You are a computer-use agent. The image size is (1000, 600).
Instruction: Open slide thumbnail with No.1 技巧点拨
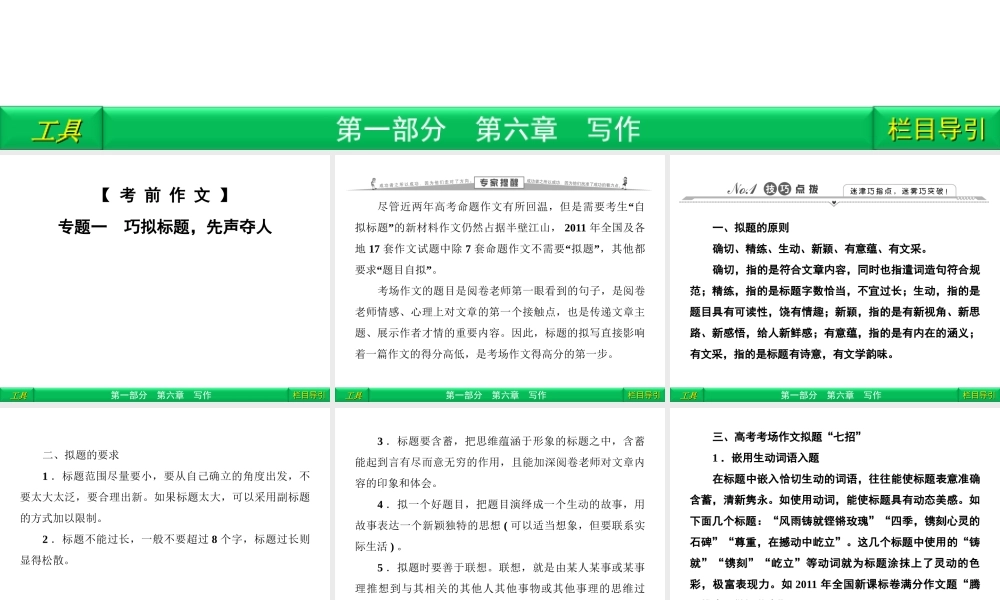[x=835, y=278]
